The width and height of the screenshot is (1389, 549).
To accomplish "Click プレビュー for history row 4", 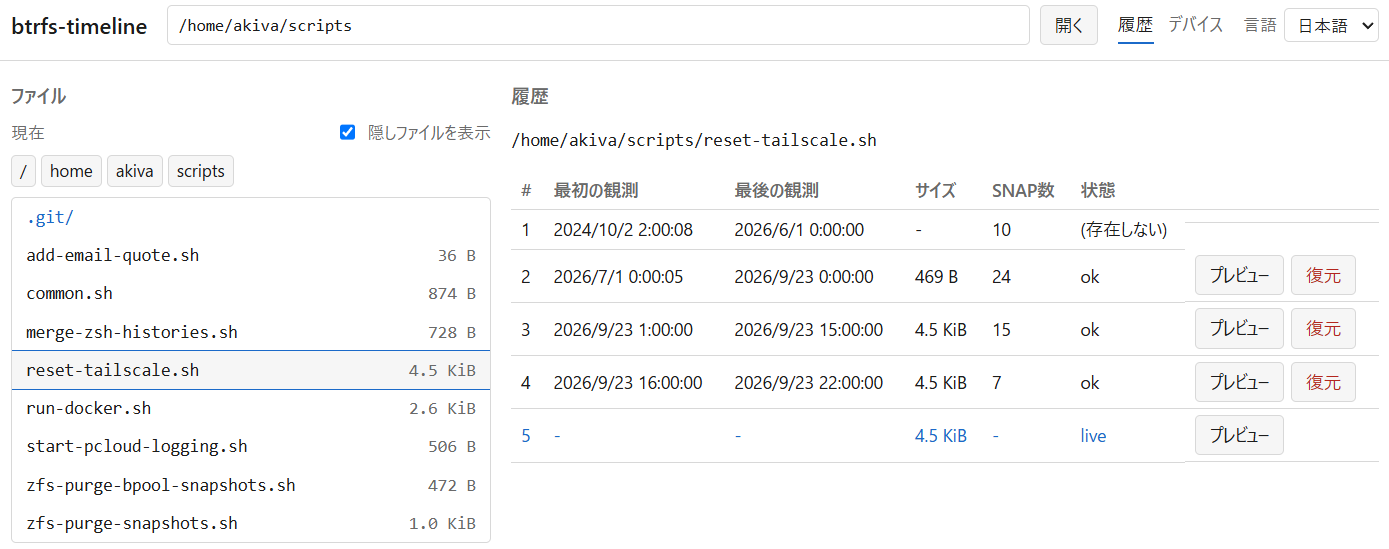I will pyautogui.click(x=1239, y=382).
